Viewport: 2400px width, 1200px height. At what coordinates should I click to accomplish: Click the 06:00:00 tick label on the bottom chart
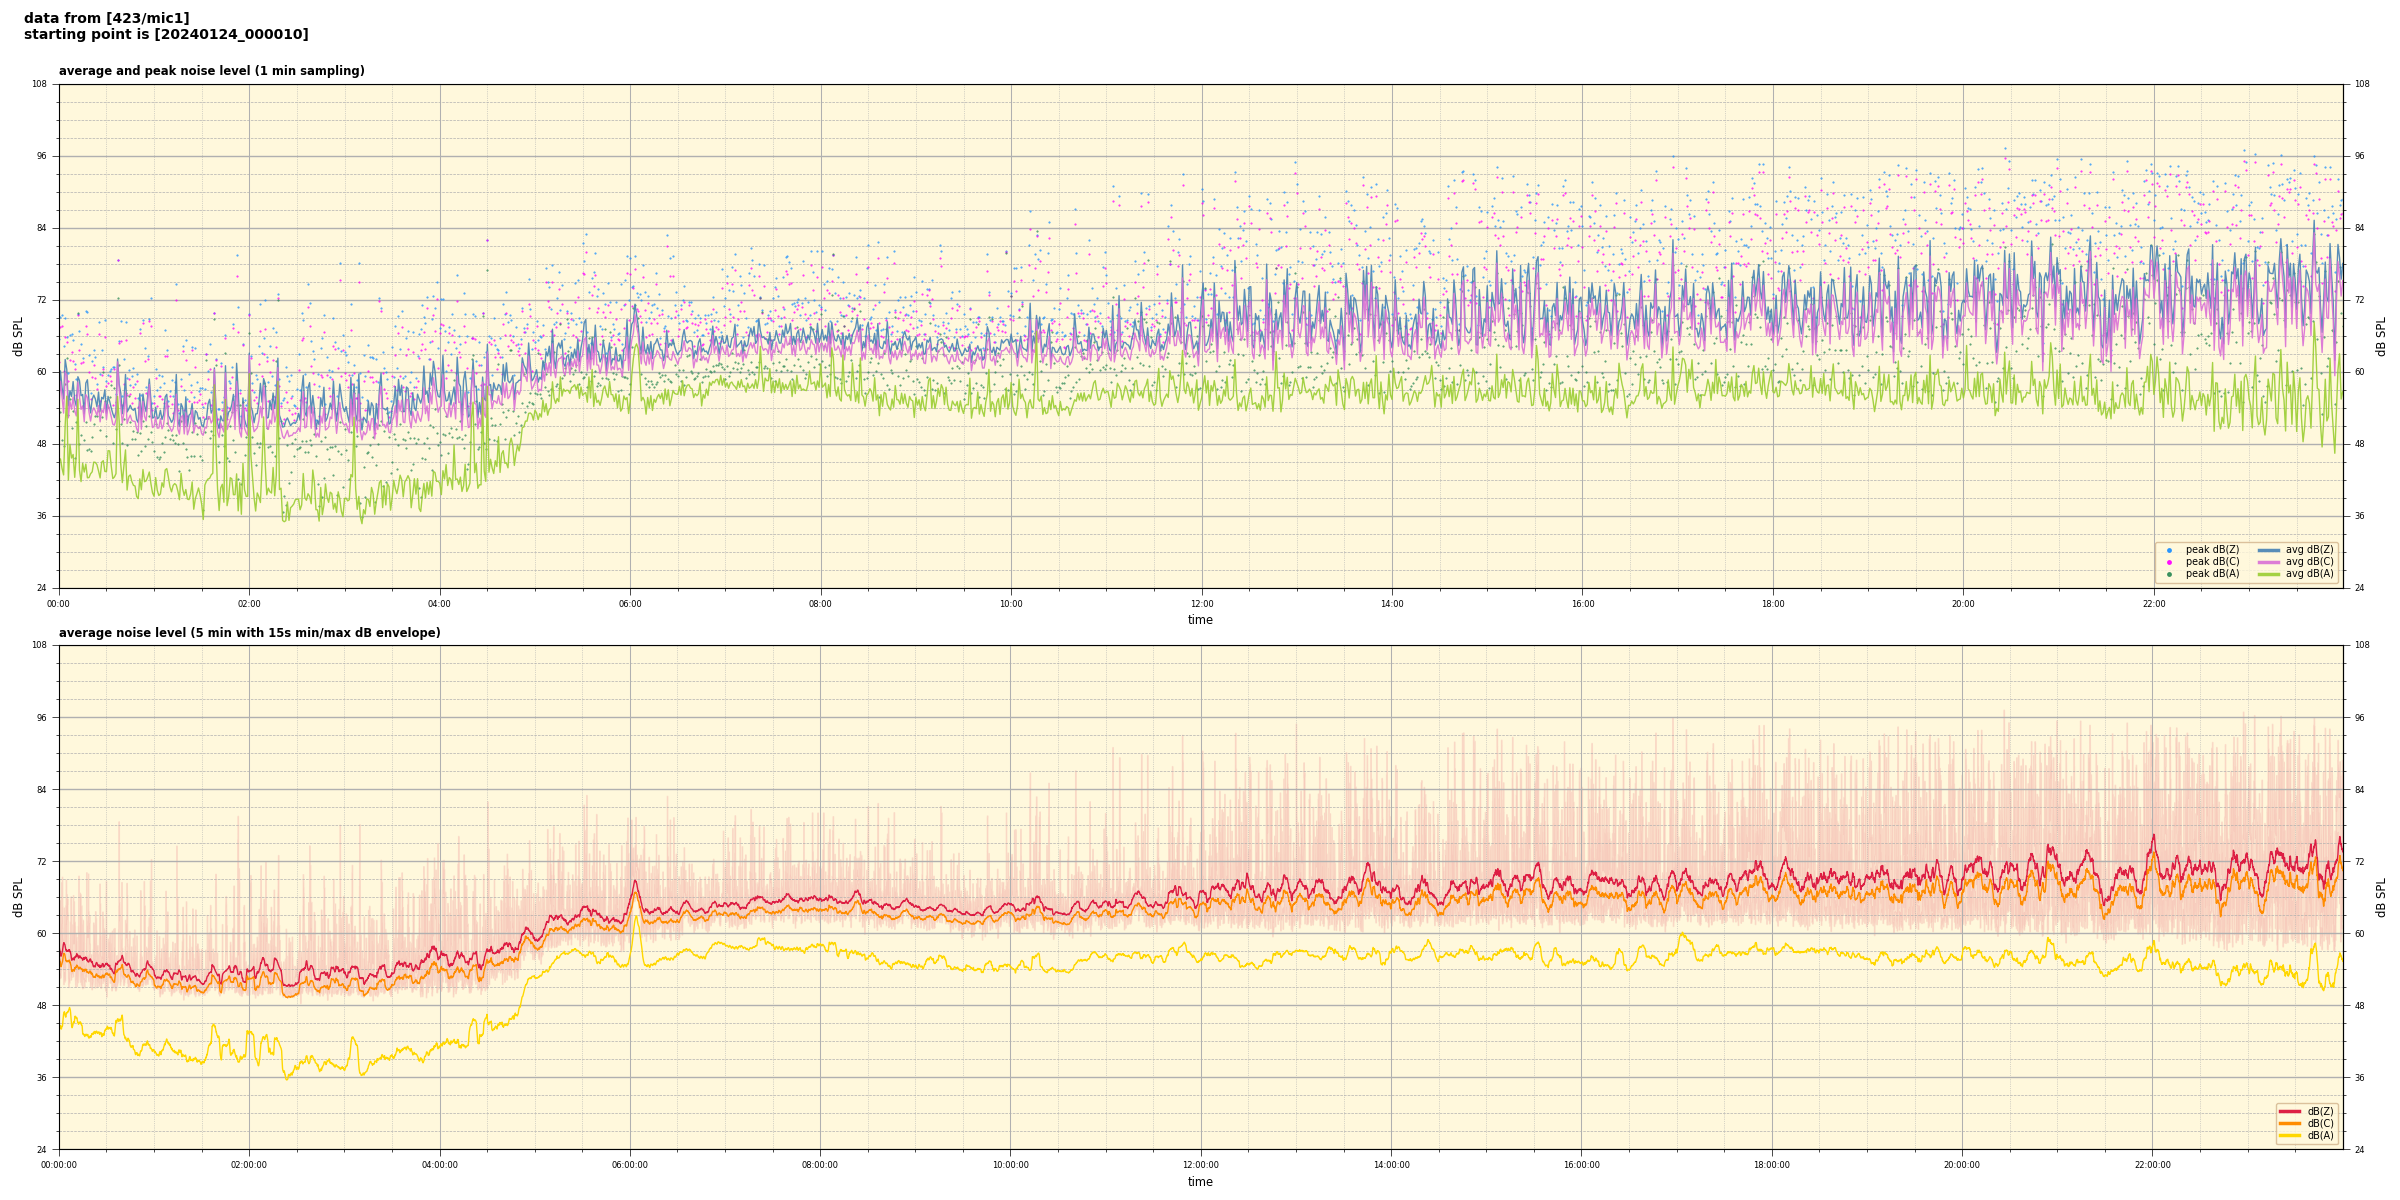point(630,1165)
